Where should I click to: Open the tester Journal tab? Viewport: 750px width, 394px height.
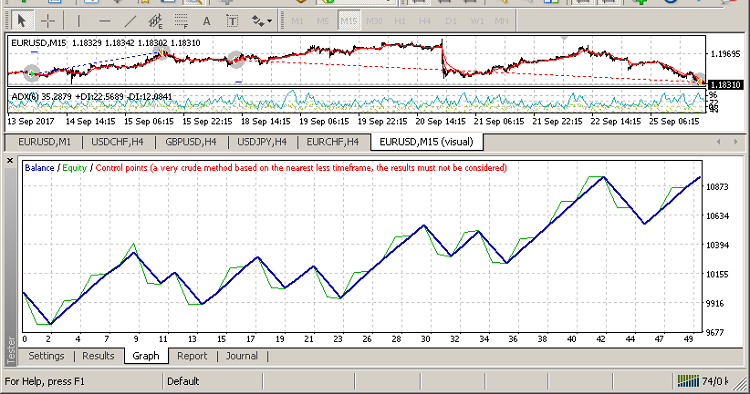tap(242, 356)
